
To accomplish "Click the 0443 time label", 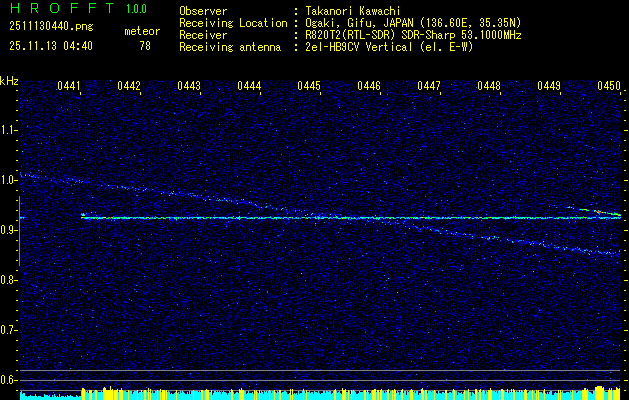I will (189, 87).
